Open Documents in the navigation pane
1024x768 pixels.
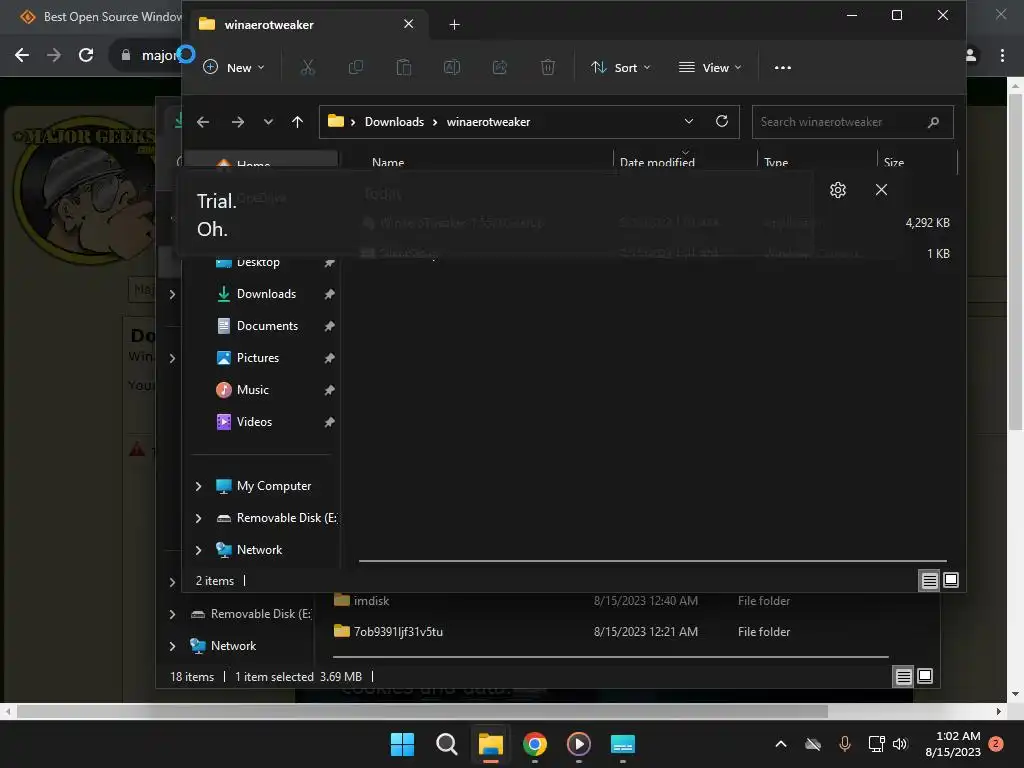click(267, 326)
